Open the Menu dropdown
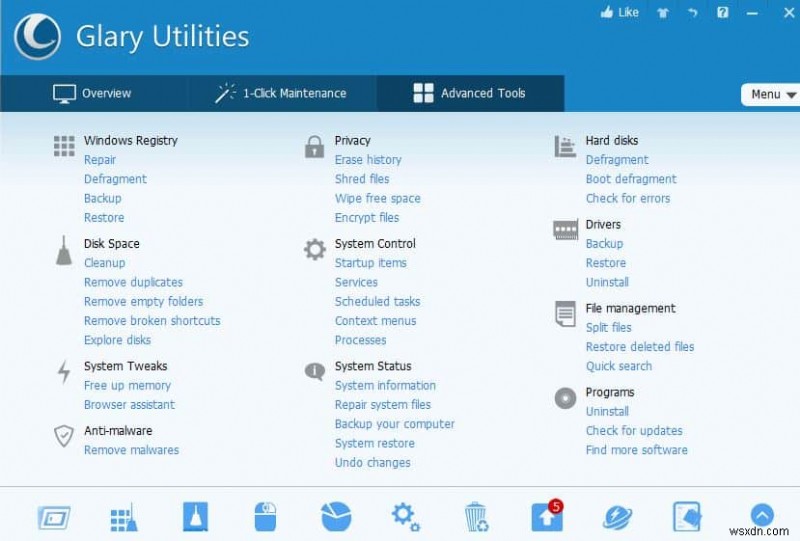Image resolution: width=800 pixels, height=541 pixels. tap(770, 94)
